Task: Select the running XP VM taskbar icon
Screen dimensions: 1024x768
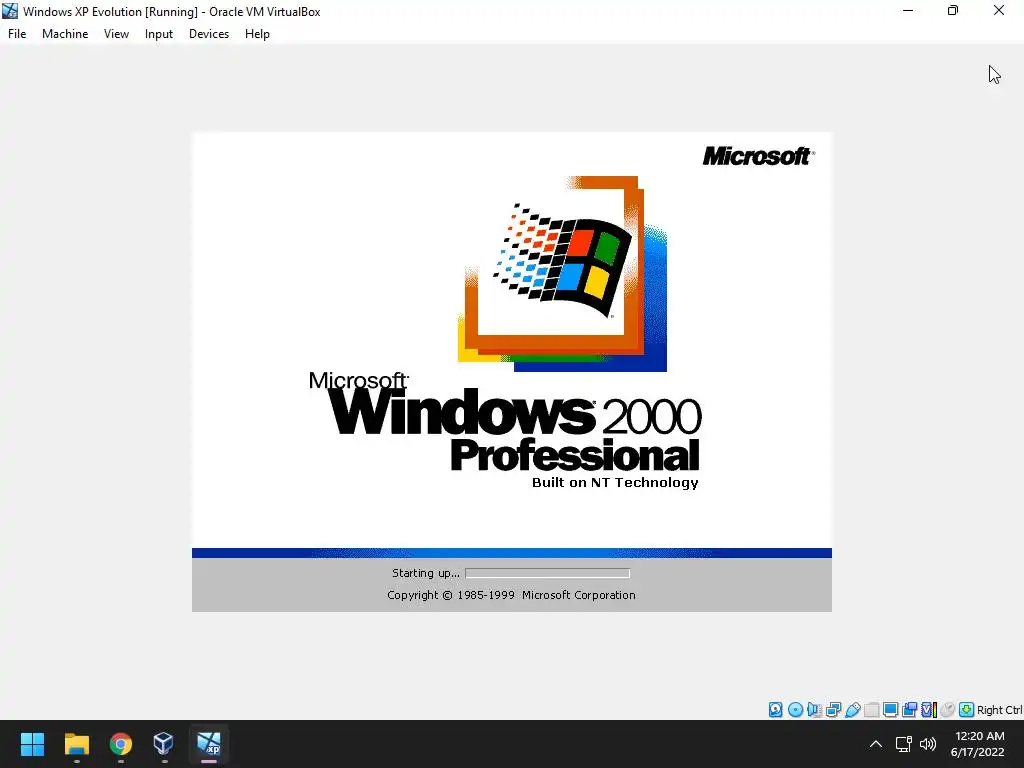Action: pos(209,744)
